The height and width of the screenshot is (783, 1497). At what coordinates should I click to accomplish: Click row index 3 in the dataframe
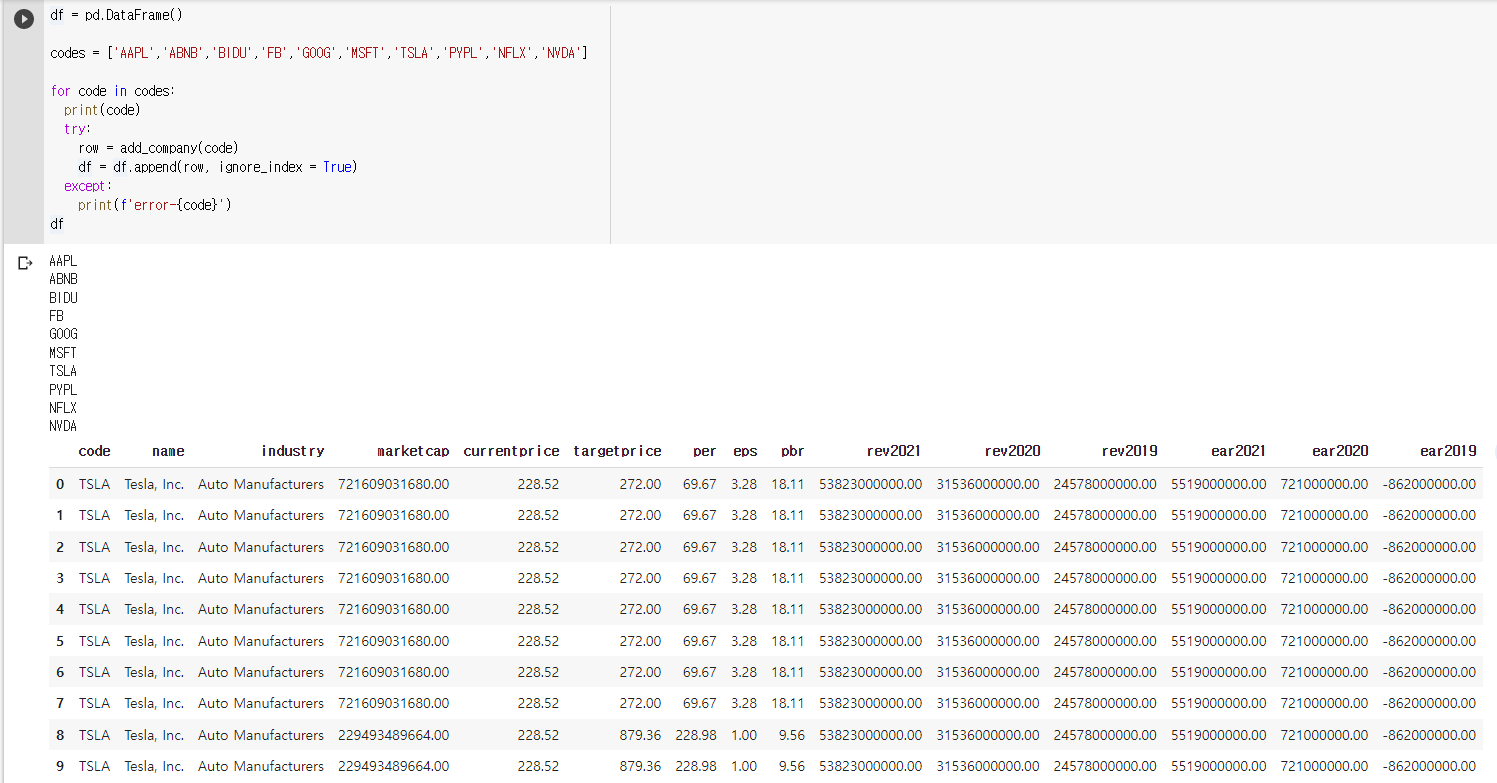coord(60,578)
